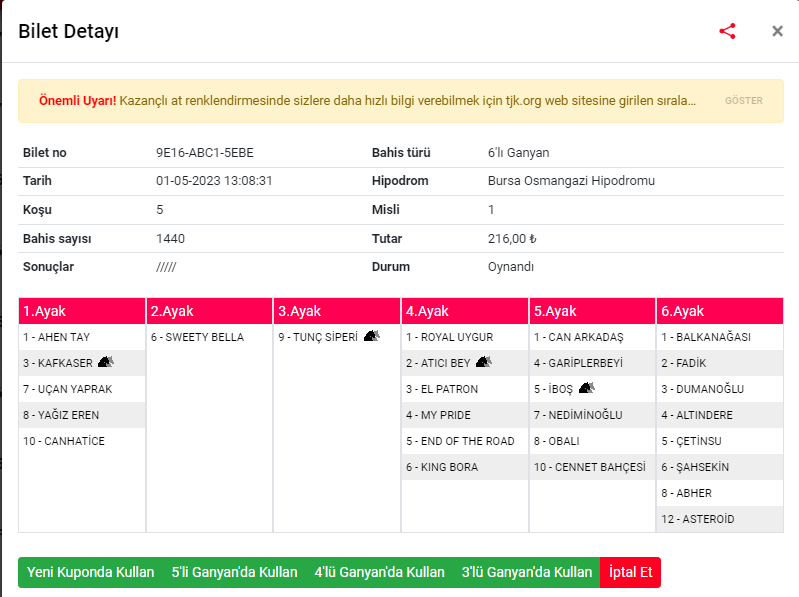Image resolution: width=799 pixels, height=597 pixels.
Task: Select the 5.Ayak column header
Action: tap(592, 311)
